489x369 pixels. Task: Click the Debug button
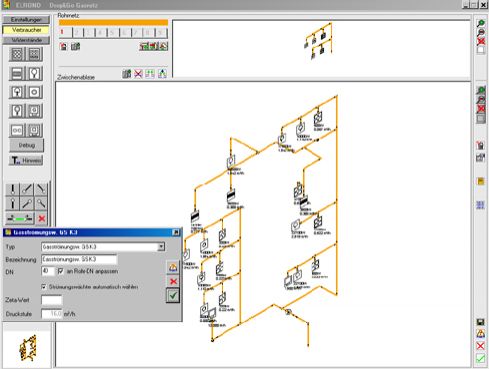click(27, 145)
